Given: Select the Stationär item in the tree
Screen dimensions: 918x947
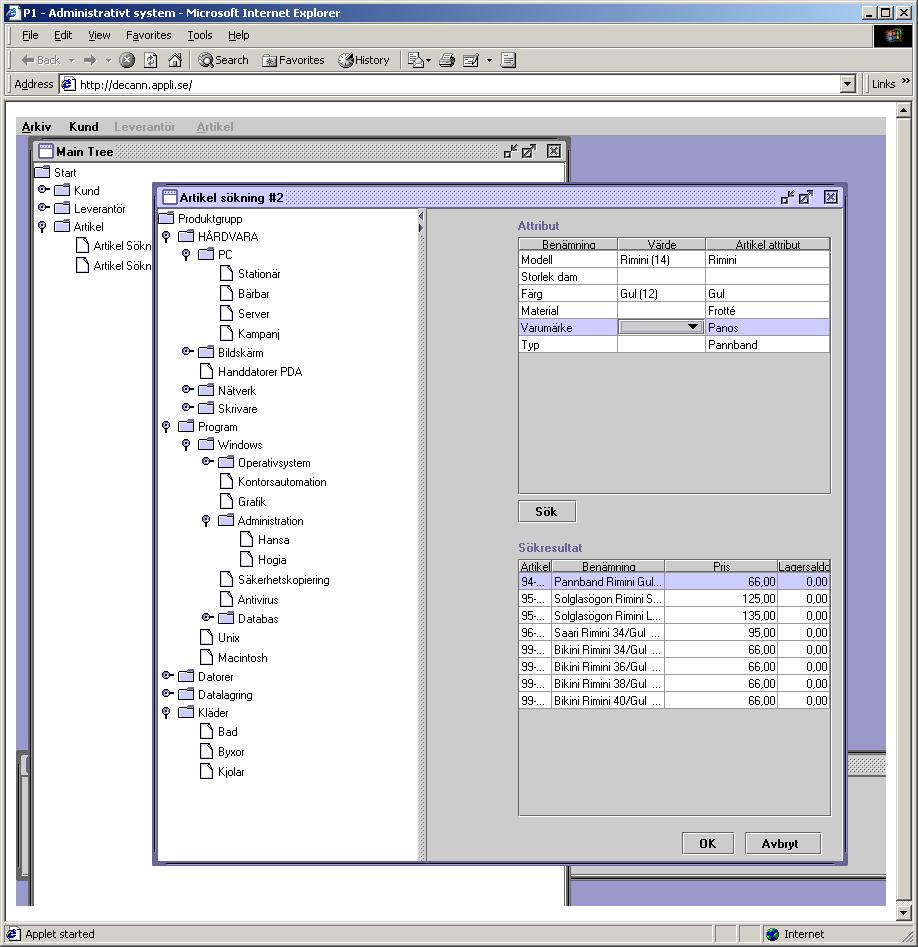Looking at the screenshot, I should 258,274.
